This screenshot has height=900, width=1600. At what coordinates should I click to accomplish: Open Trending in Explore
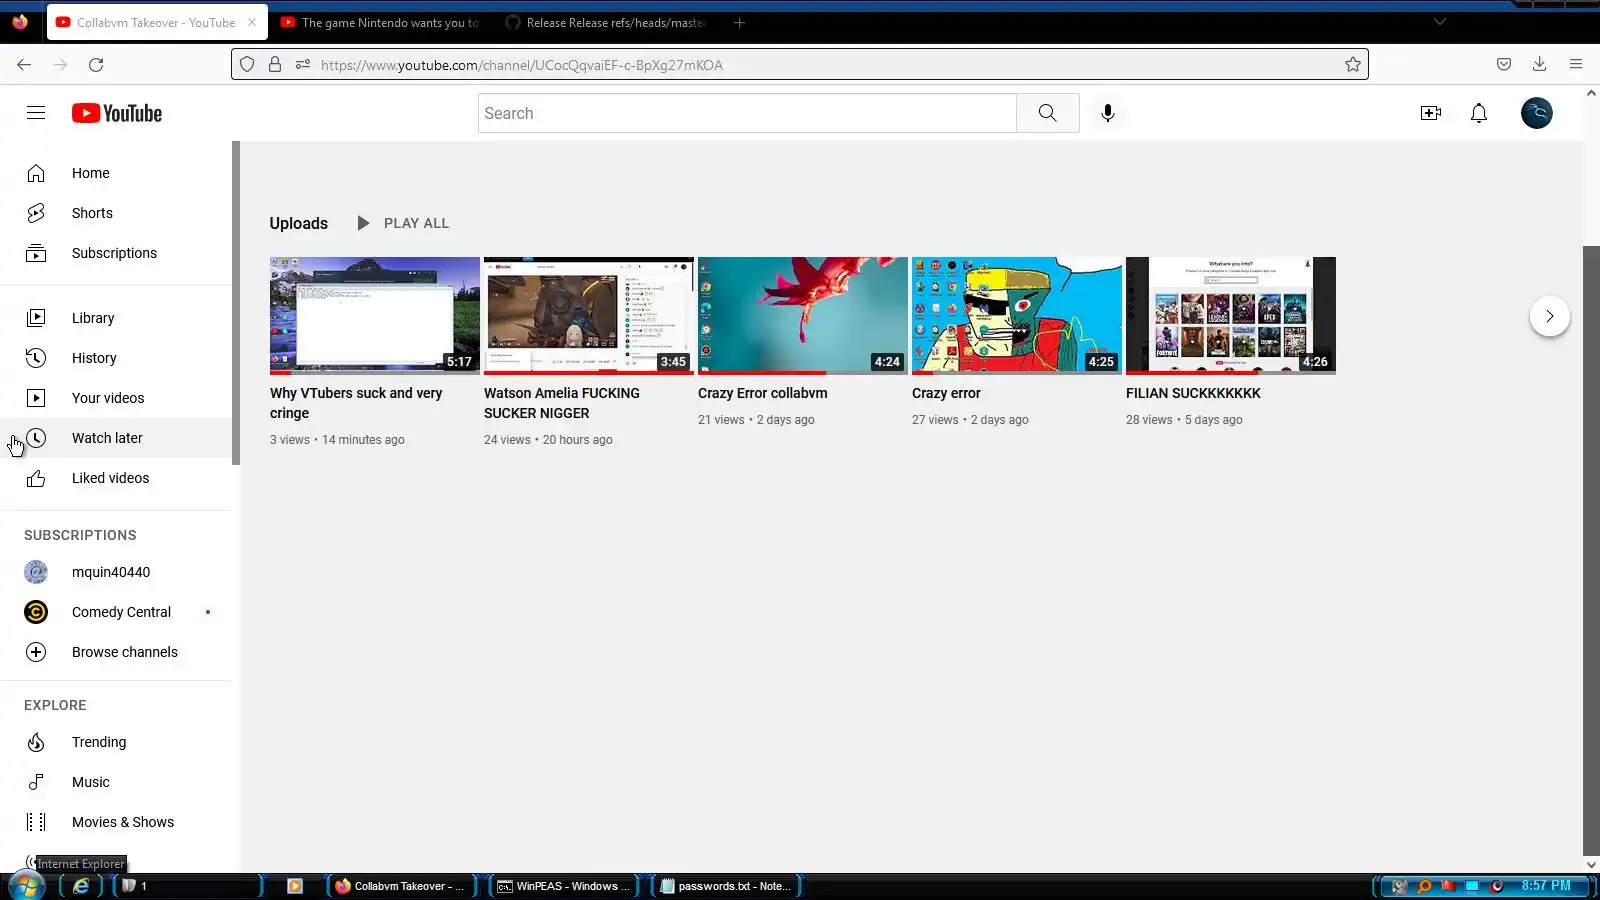tap(116, 742)
